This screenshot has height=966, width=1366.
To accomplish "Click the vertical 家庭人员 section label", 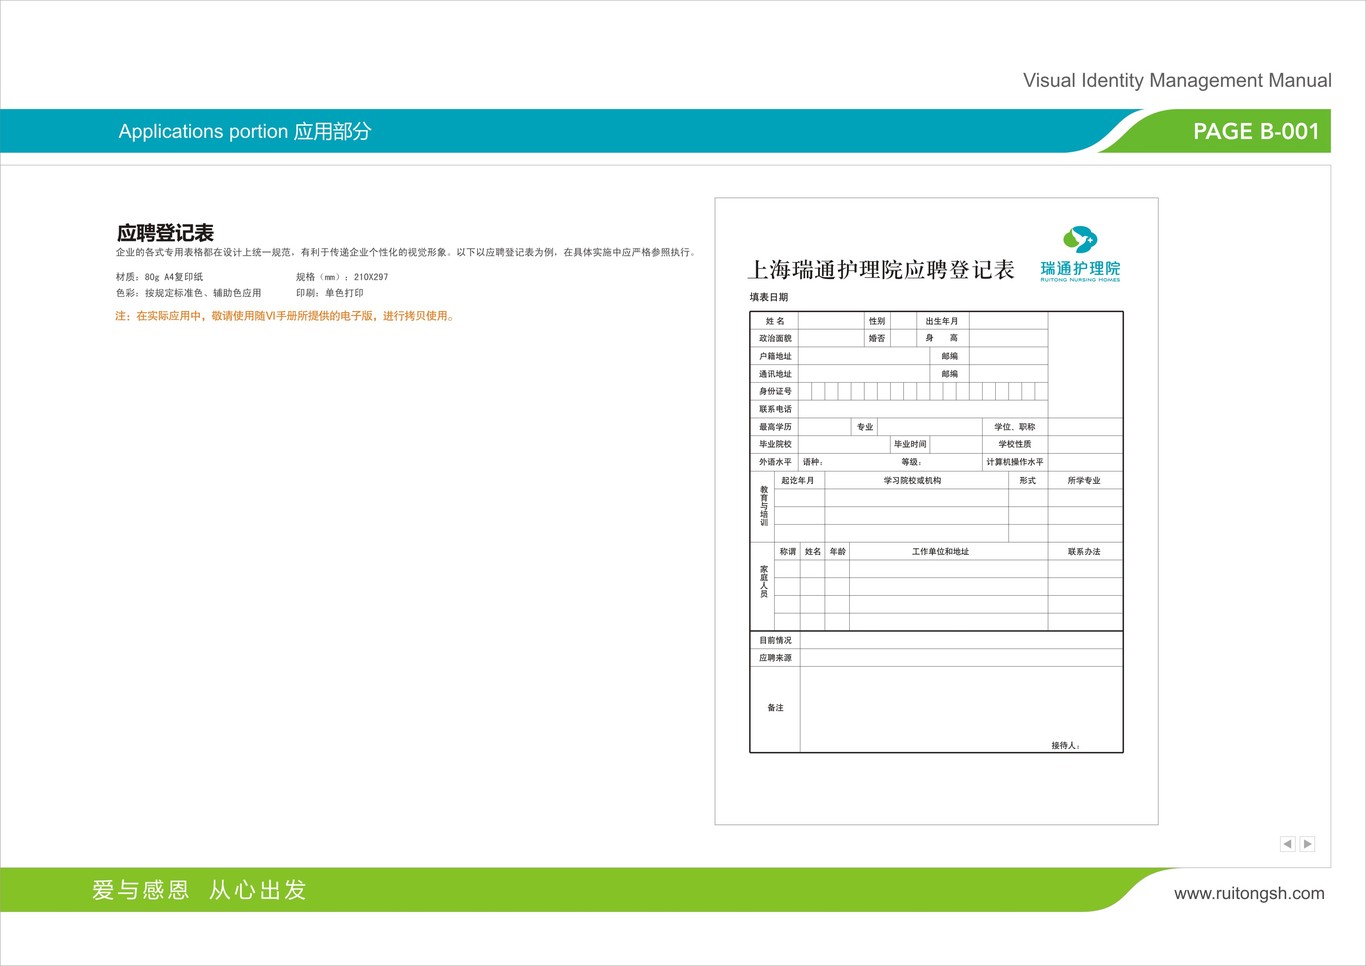I will [x=764, y=582].
